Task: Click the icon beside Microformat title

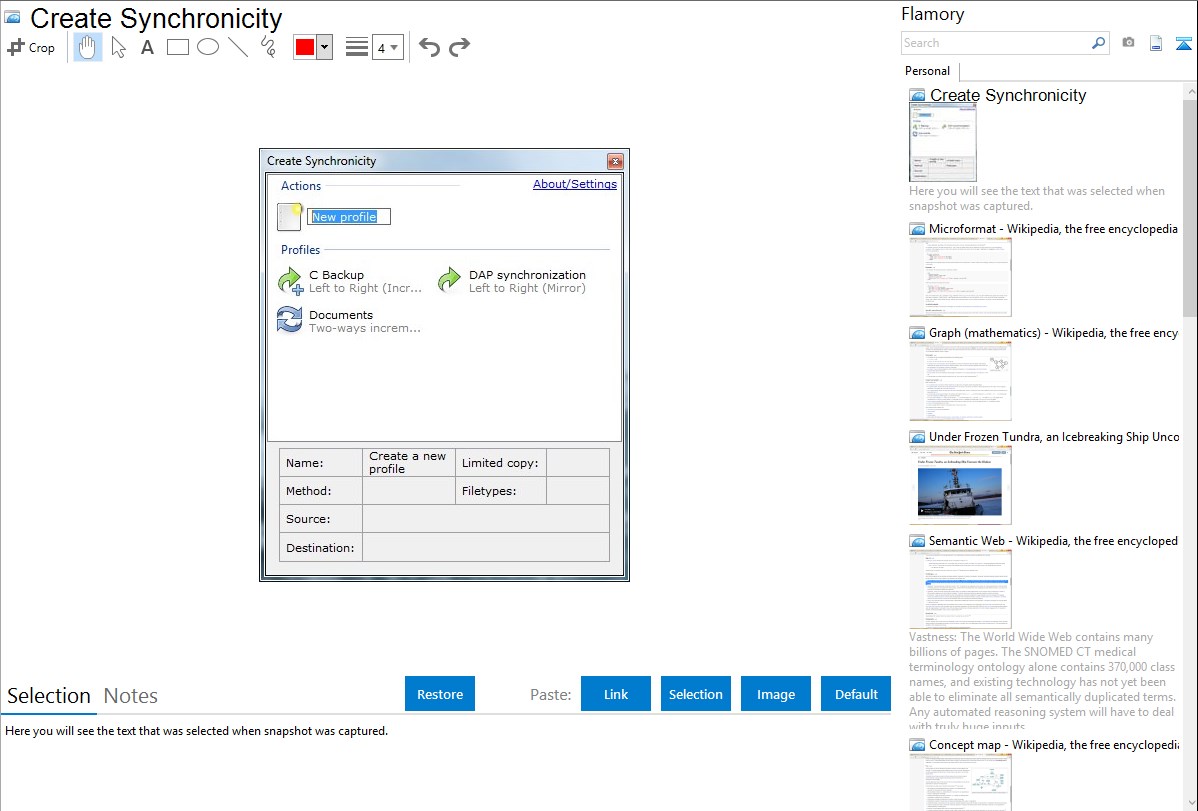Action: [917, 229]
